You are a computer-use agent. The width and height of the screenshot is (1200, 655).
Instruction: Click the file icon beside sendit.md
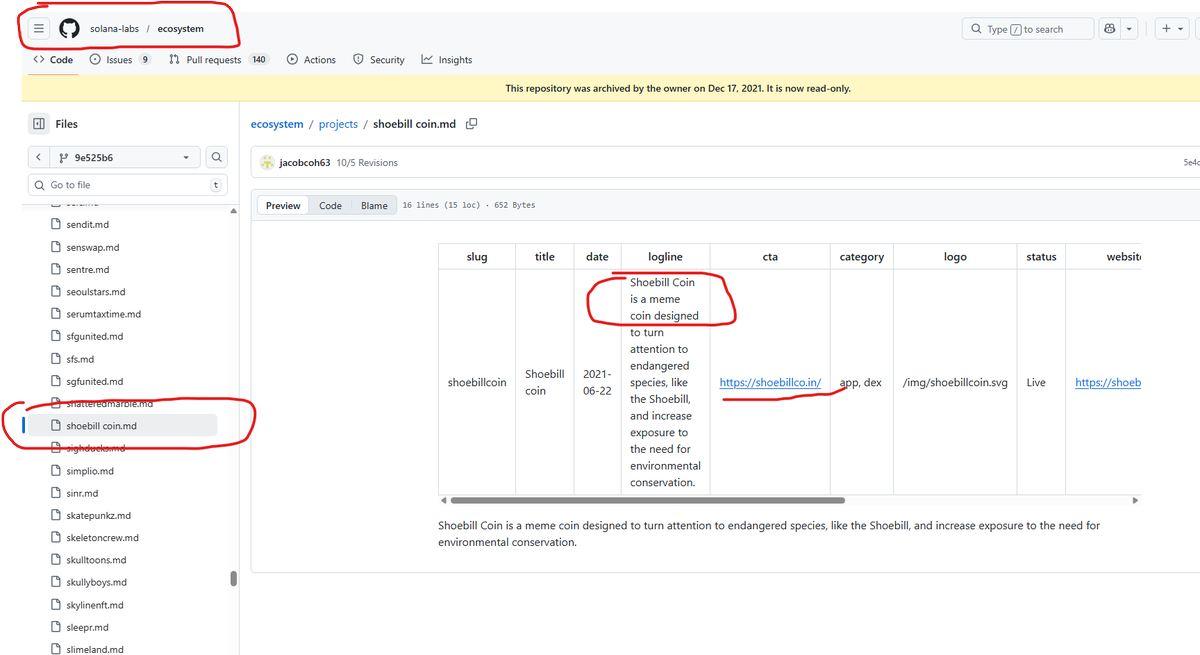[x=57, y=225]
